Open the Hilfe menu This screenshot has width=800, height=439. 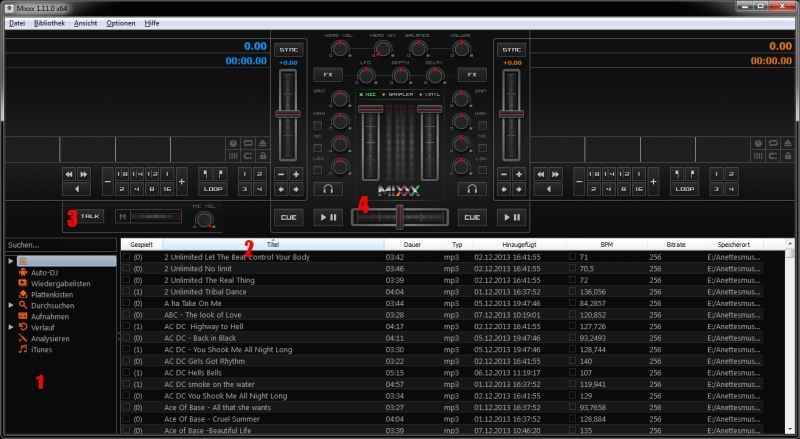152,23
